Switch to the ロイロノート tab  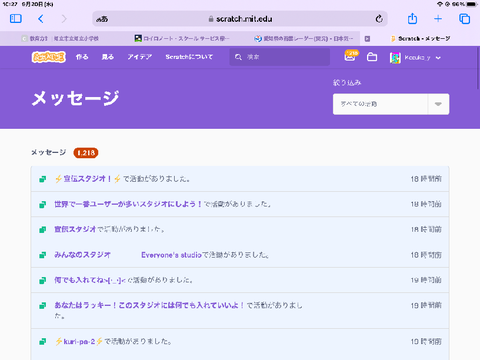click(x=182, y=39)
